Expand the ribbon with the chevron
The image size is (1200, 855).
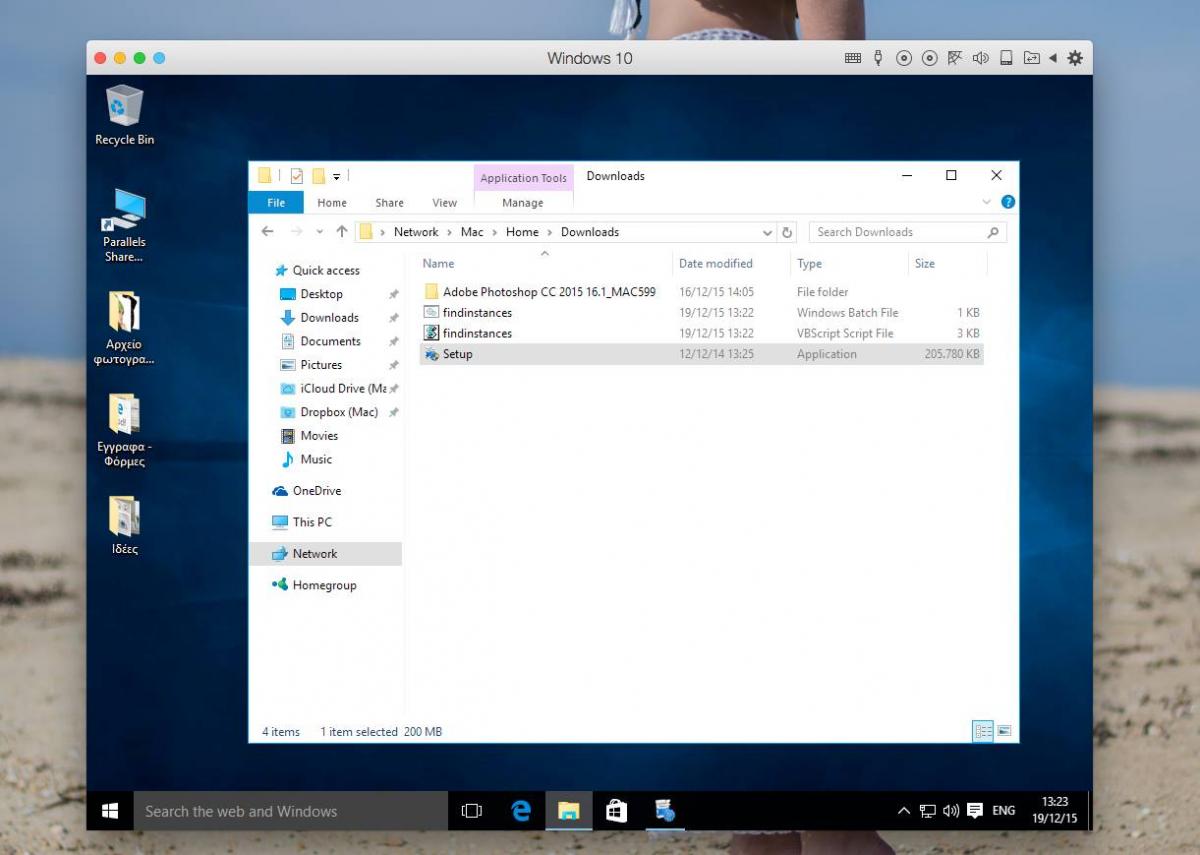click(987, 202)
